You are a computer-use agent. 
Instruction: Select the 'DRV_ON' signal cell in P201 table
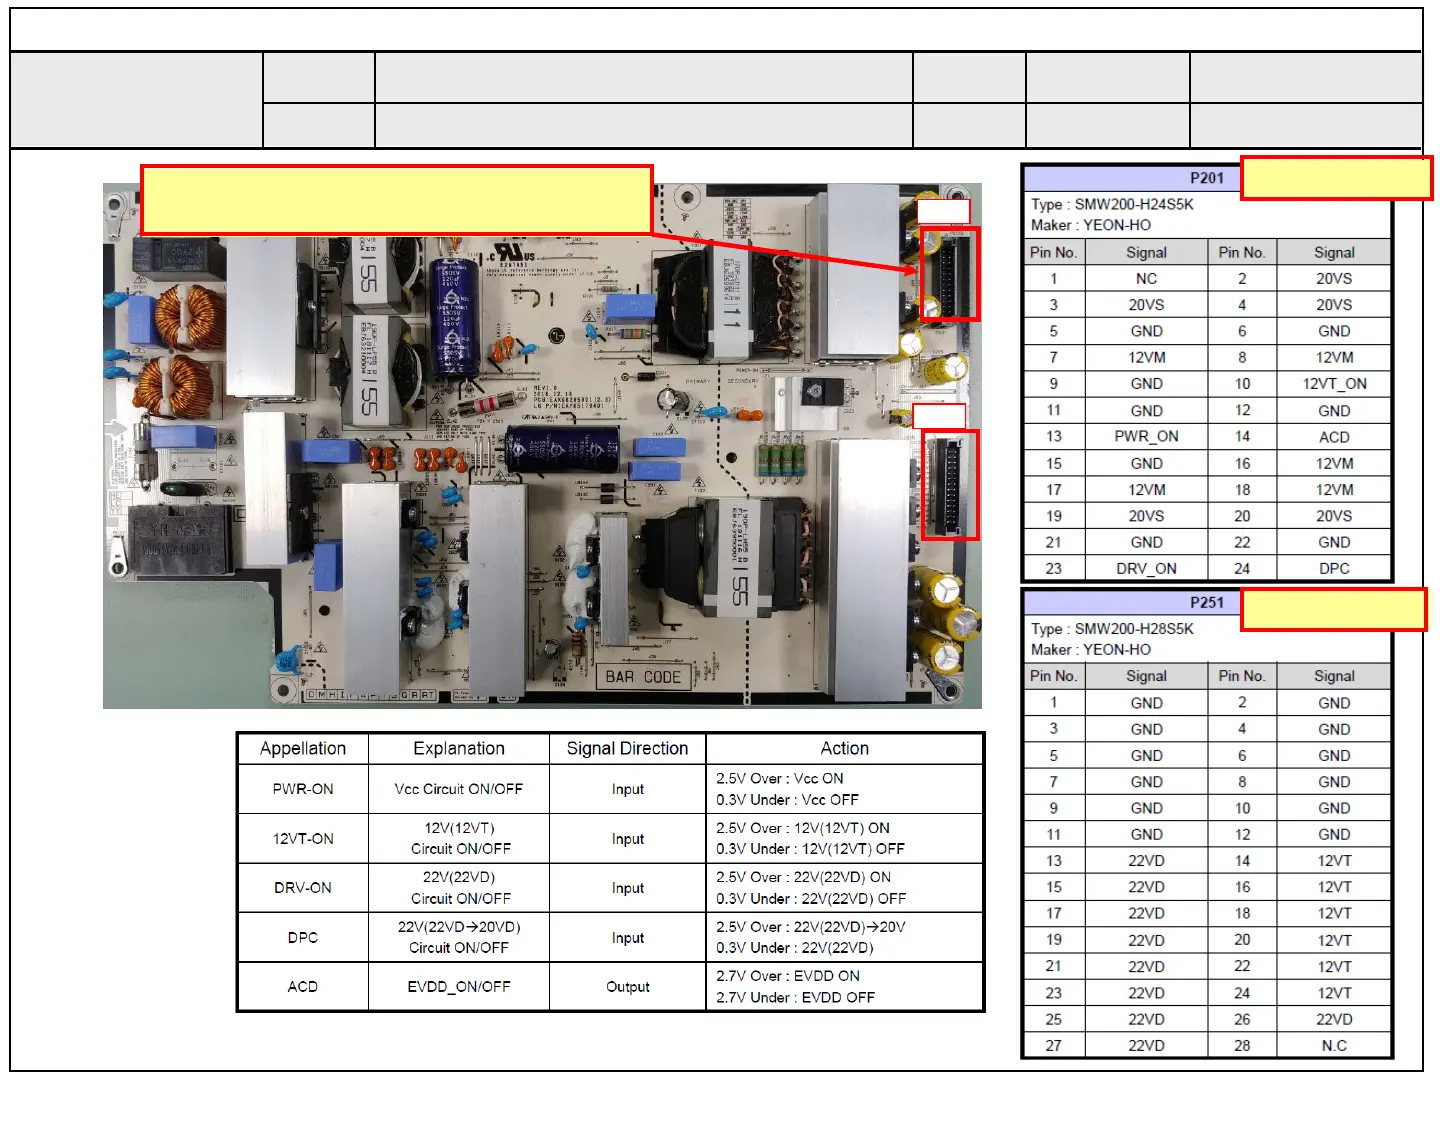(1146, 569)
